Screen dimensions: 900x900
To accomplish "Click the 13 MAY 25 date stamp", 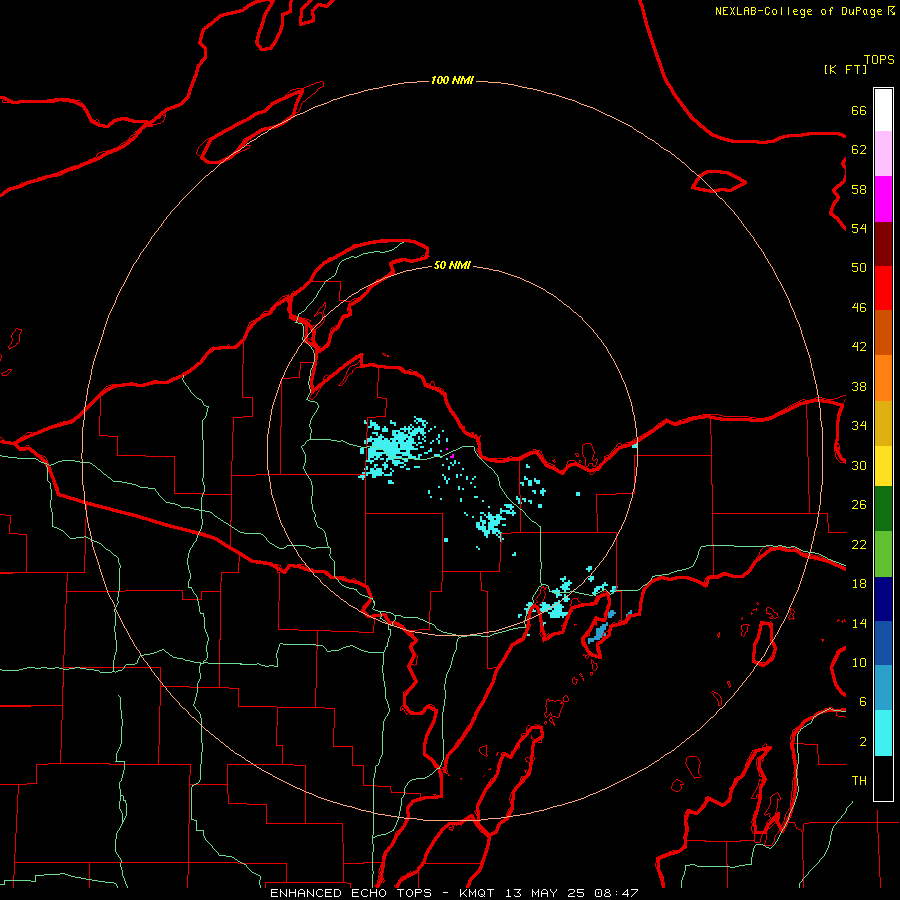I will point(544,893).
